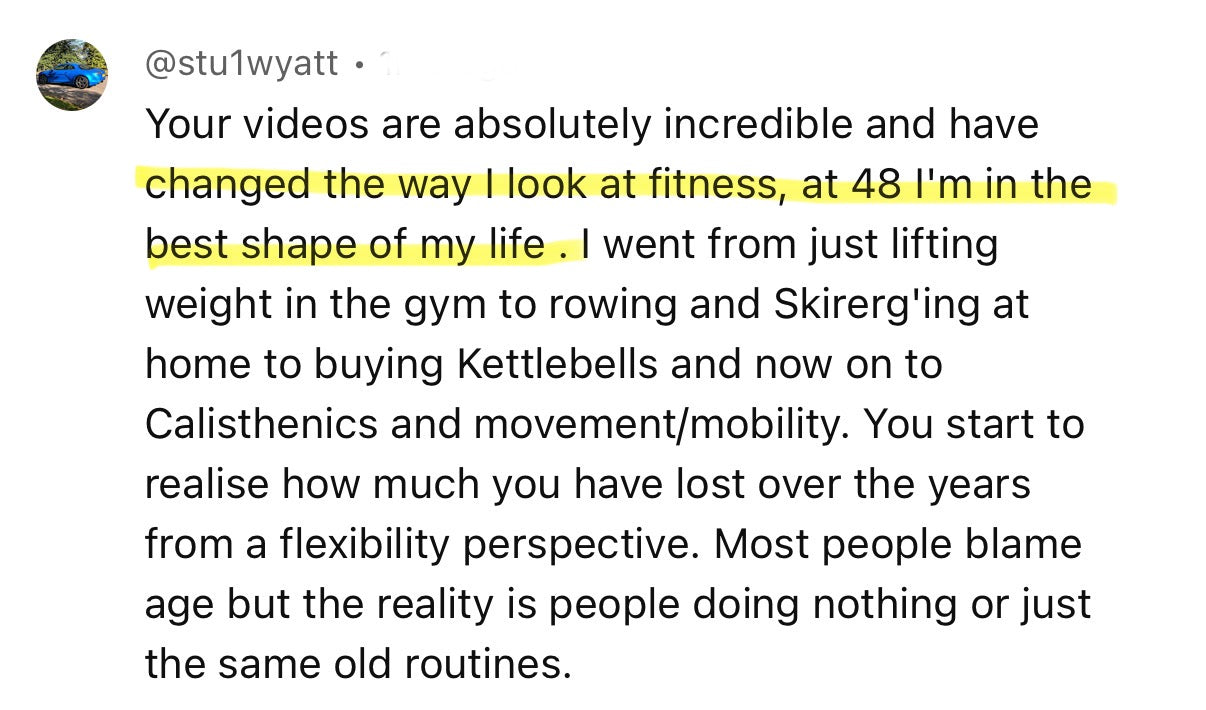Open the commenter's blue car avatar

pos(71,74)
